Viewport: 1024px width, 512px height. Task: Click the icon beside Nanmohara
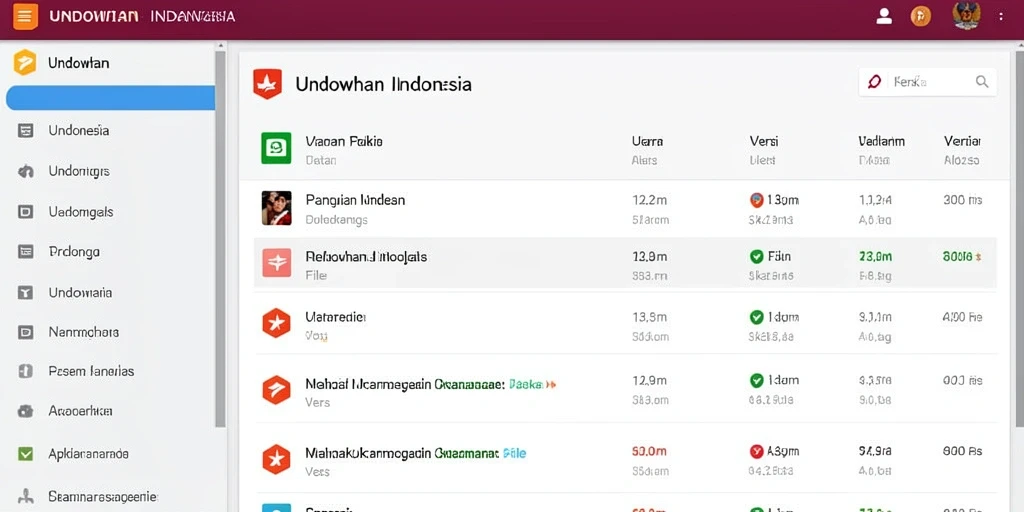(x=25, y=332)
